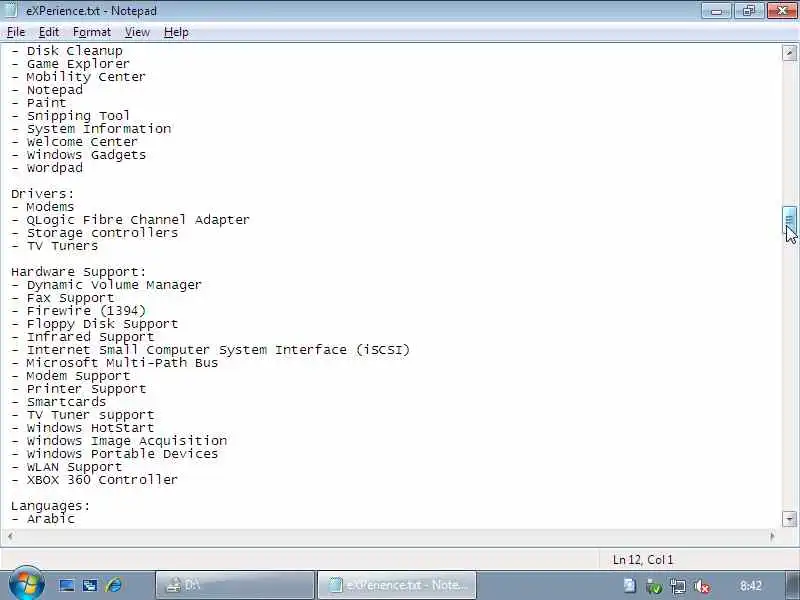Open the Format menu
Viewport: 800px width, 600px height.
point(92,32)
